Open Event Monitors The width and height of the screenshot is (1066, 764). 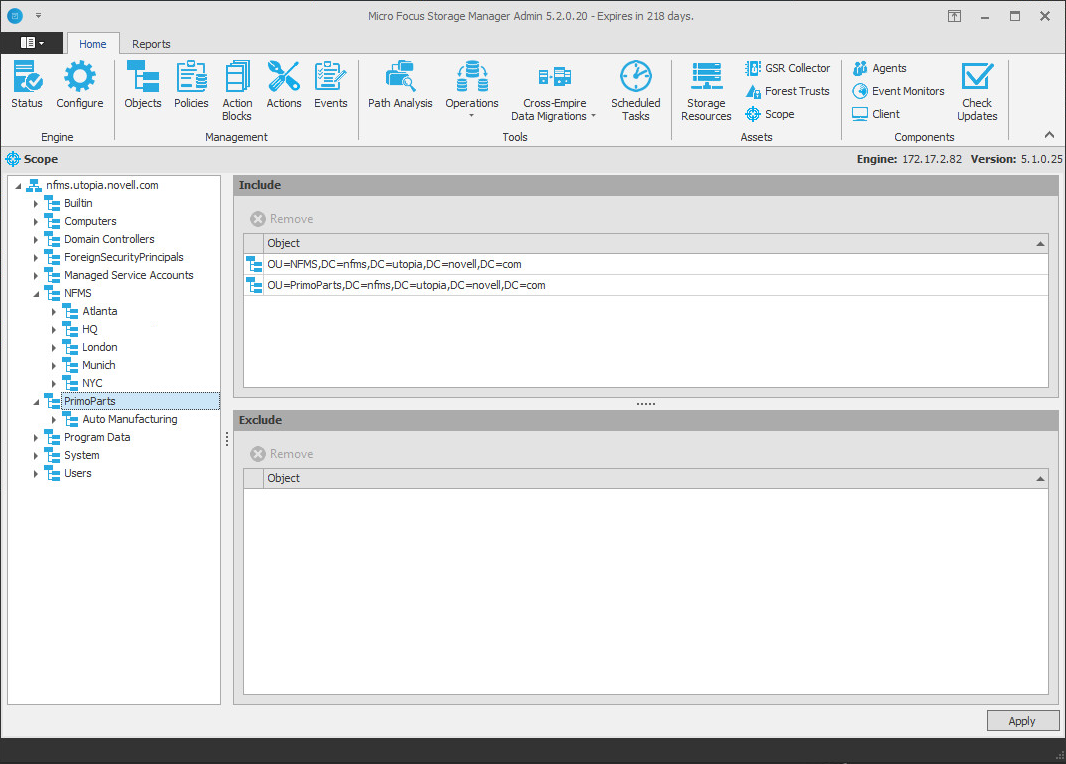pyautogui.click(x=899, y=91)
